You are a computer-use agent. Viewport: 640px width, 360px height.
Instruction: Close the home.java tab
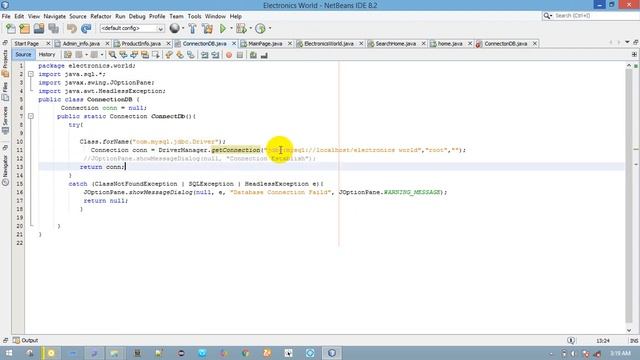pyautogui.click(x=470, y=43)
